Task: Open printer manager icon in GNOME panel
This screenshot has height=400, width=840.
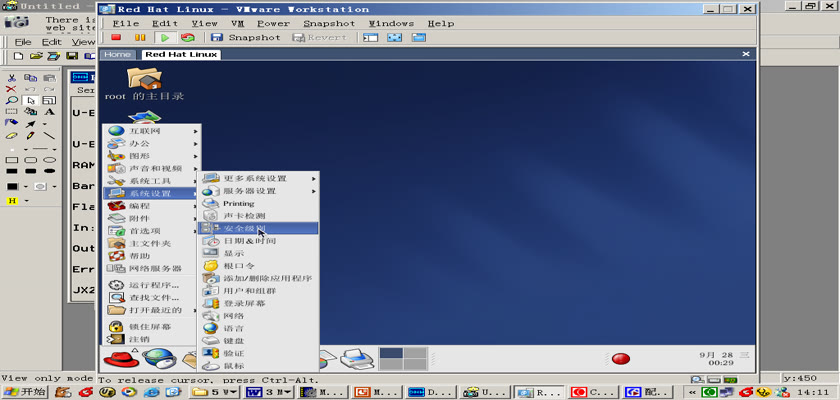Action: coord(357,358)
